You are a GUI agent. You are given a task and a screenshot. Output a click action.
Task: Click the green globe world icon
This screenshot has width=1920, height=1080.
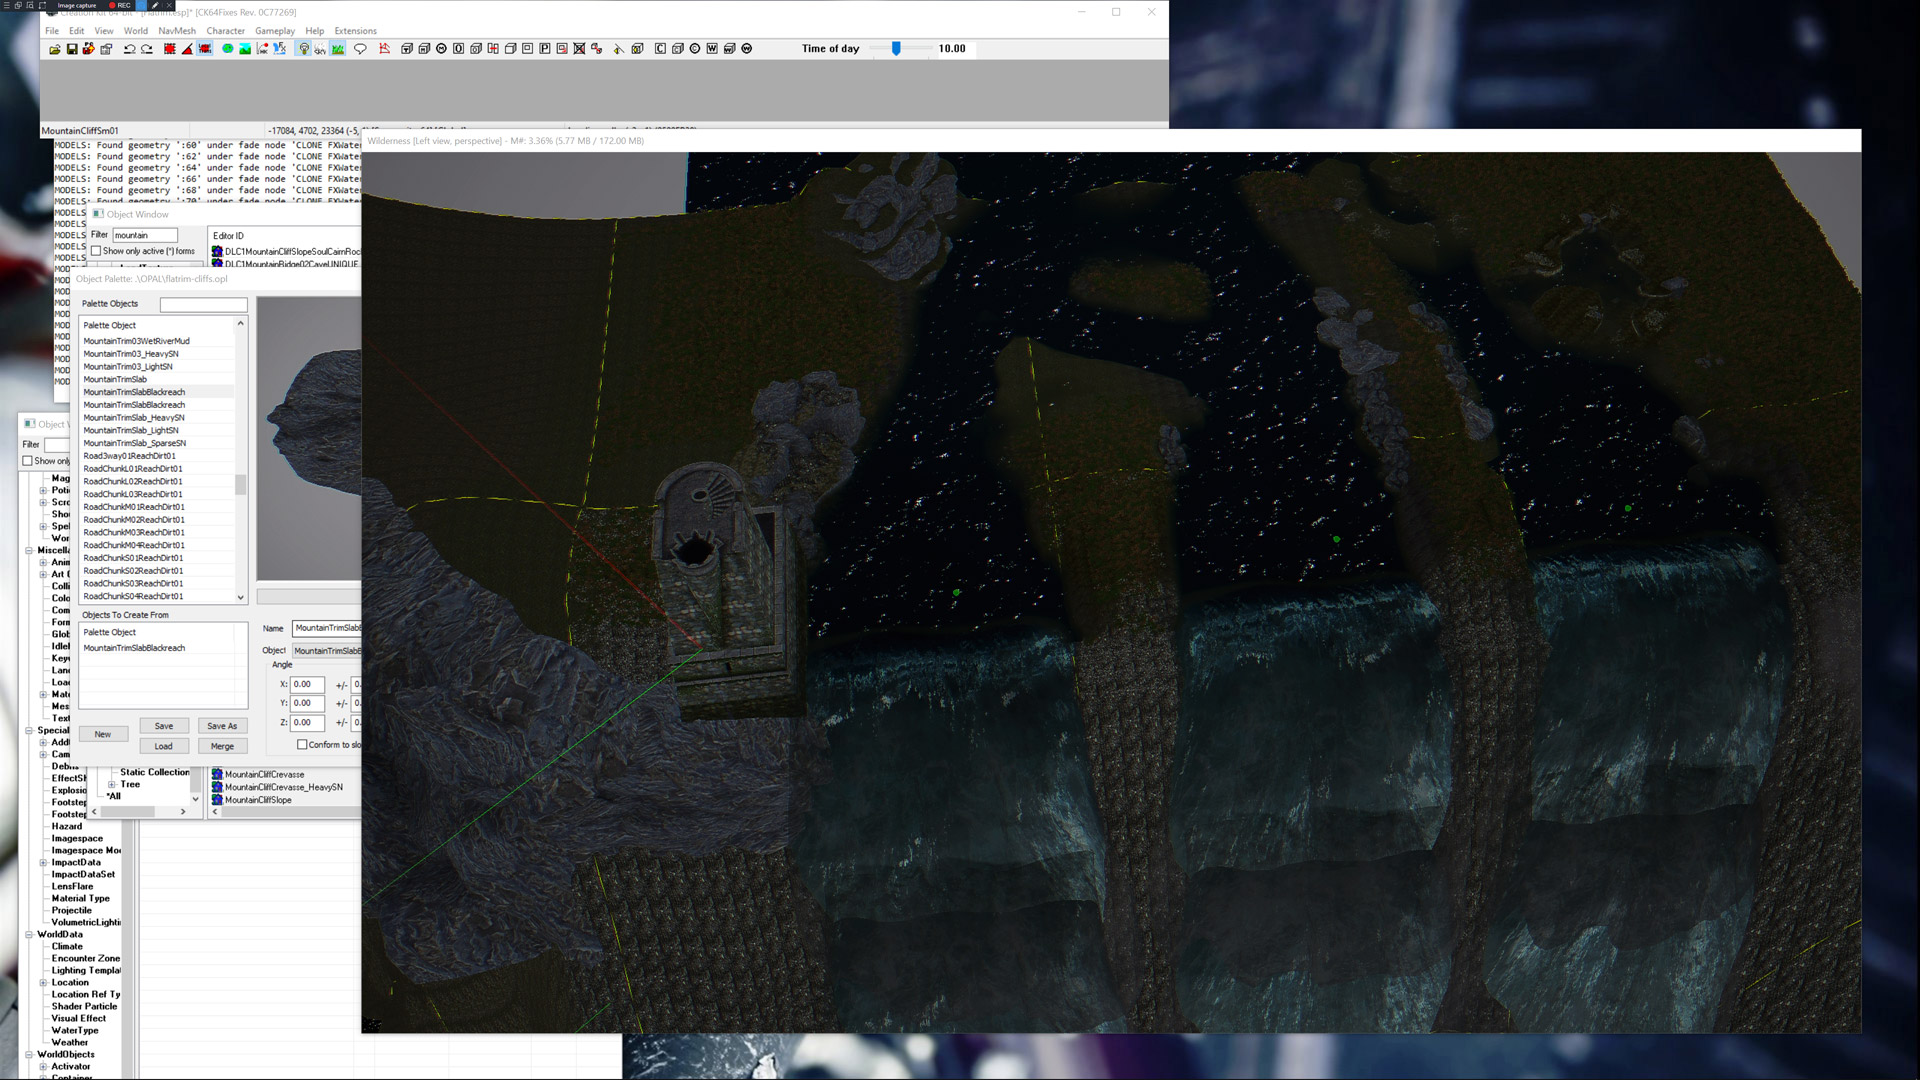pos(228,49)
